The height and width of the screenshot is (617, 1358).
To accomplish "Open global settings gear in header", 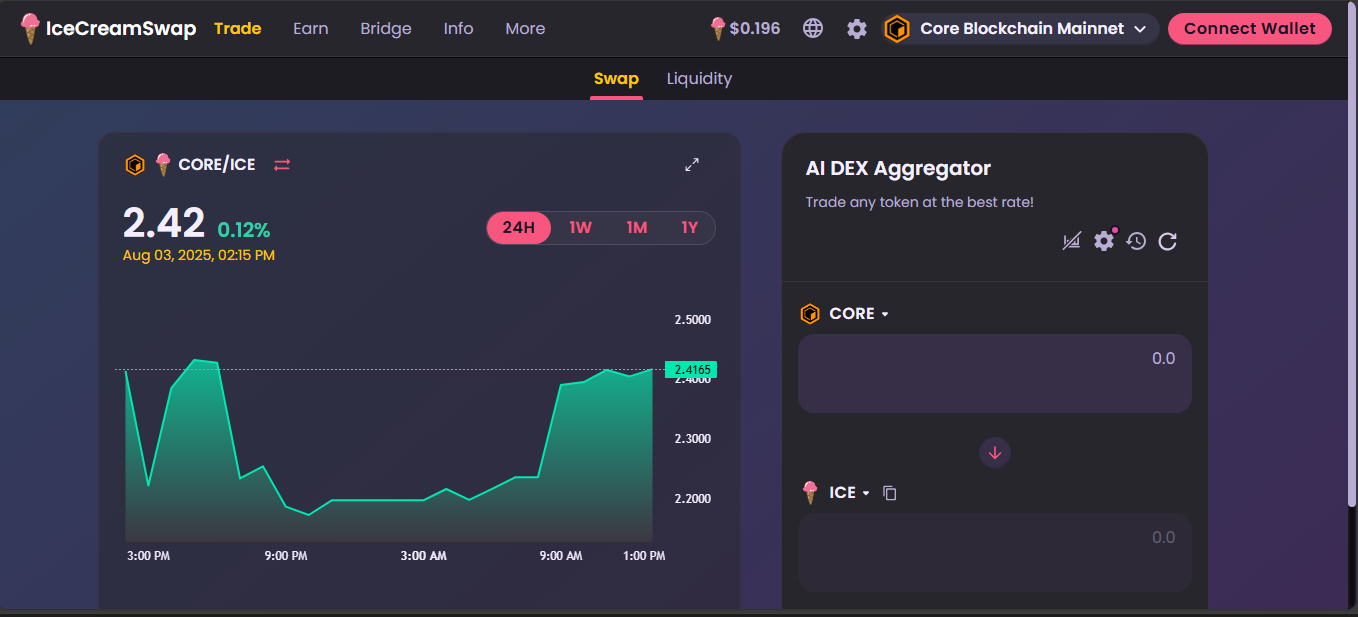I will 857,28.
